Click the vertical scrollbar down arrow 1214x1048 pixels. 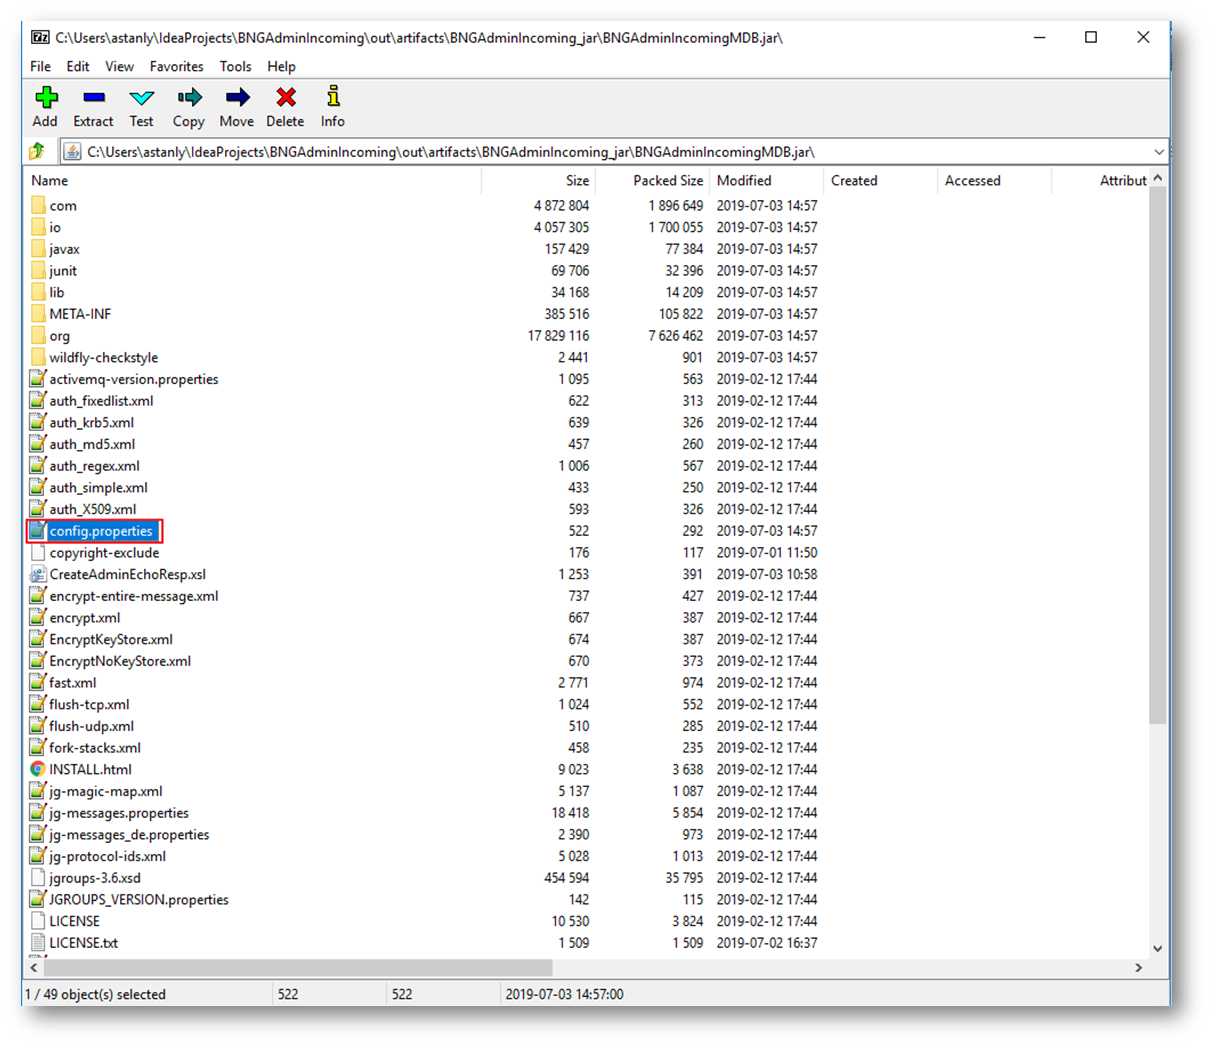click(1157, 948)
